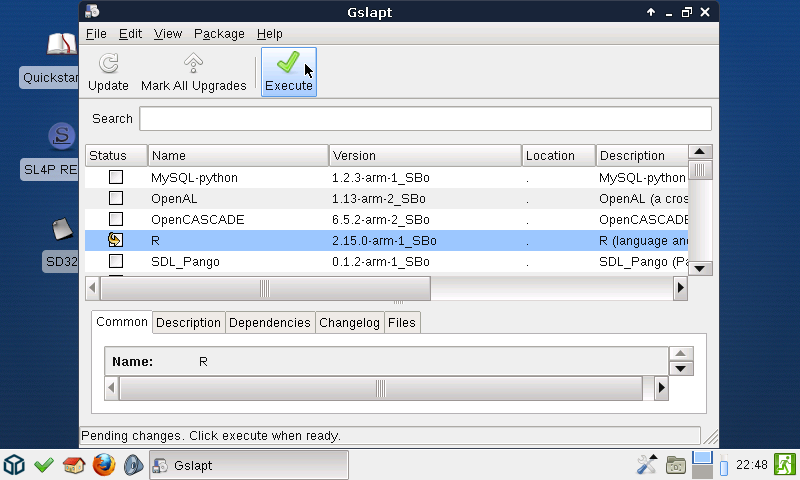The image size is (800, 480).
Task: Click details pane scroll left arrow
Action: point(112,388)
